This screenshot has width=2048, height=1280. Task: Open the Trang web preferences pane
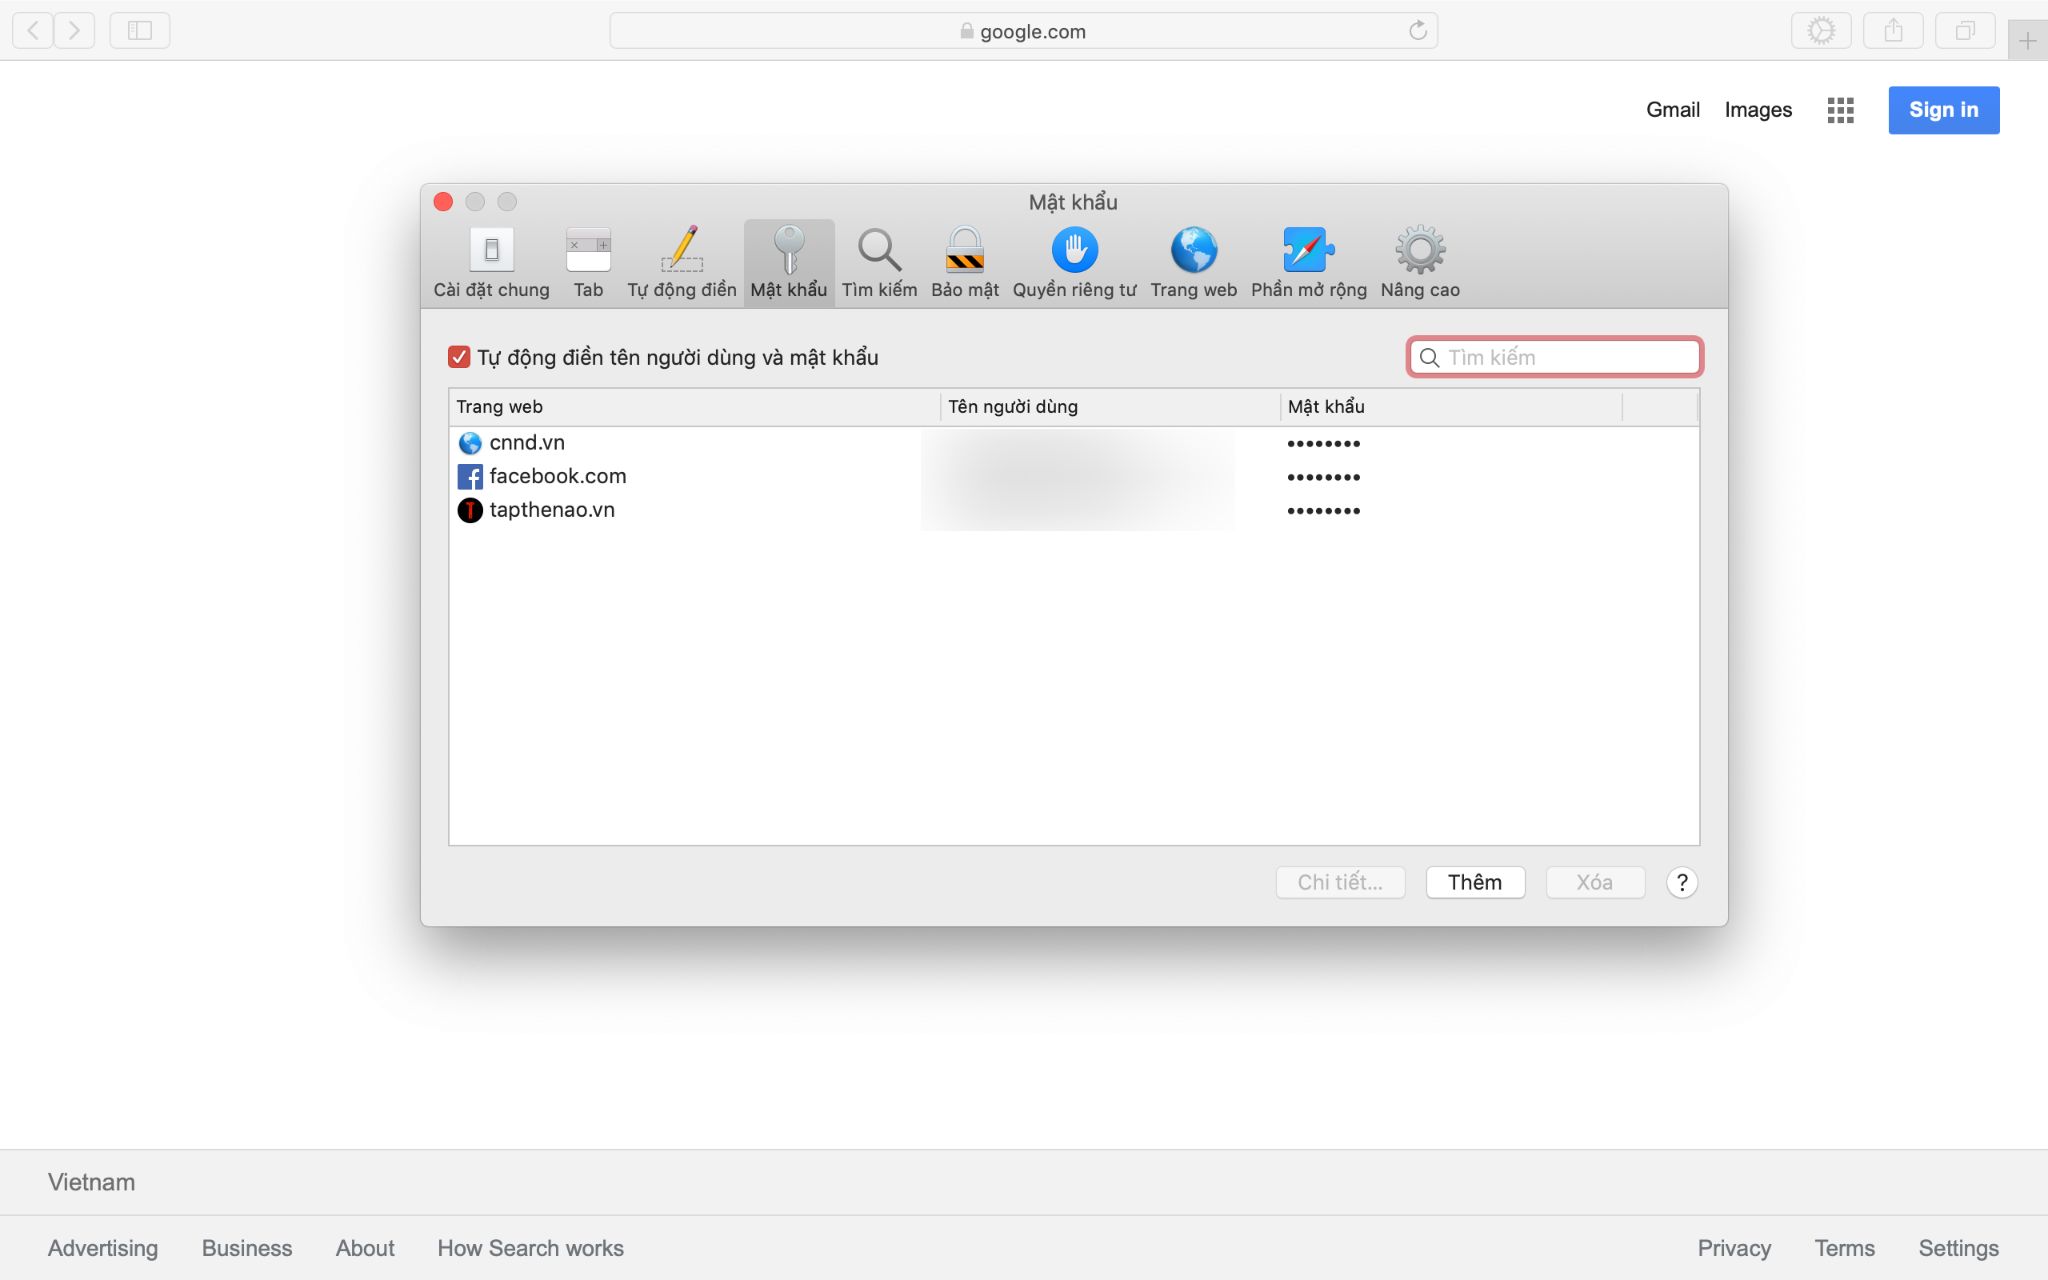[x=1193, y=262]
